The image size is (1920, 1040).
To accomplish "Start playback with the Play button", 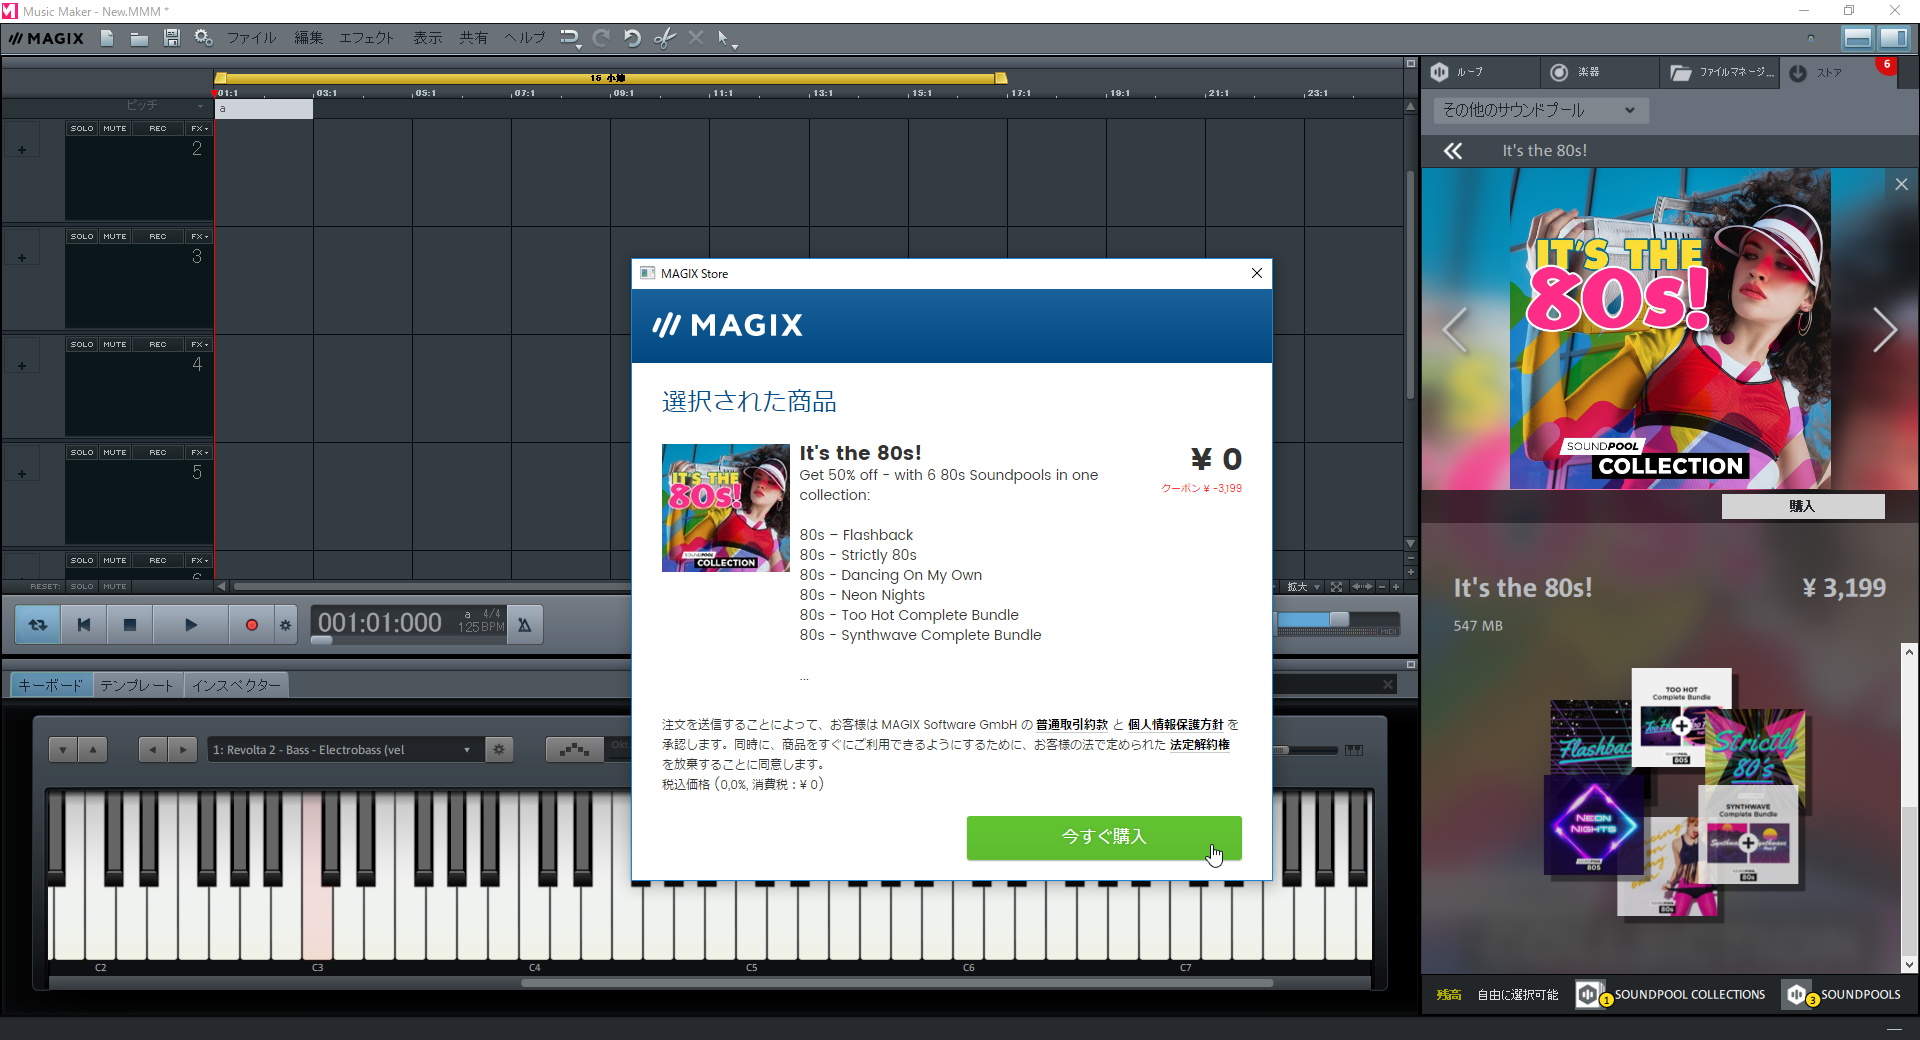I will [x=191, y=625].
